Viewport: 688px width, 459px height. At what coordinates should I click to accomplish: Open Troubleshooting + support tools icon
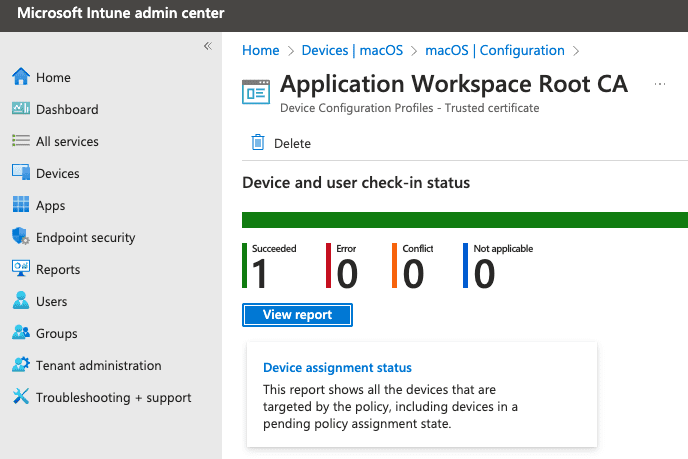[x=20, y=397]
